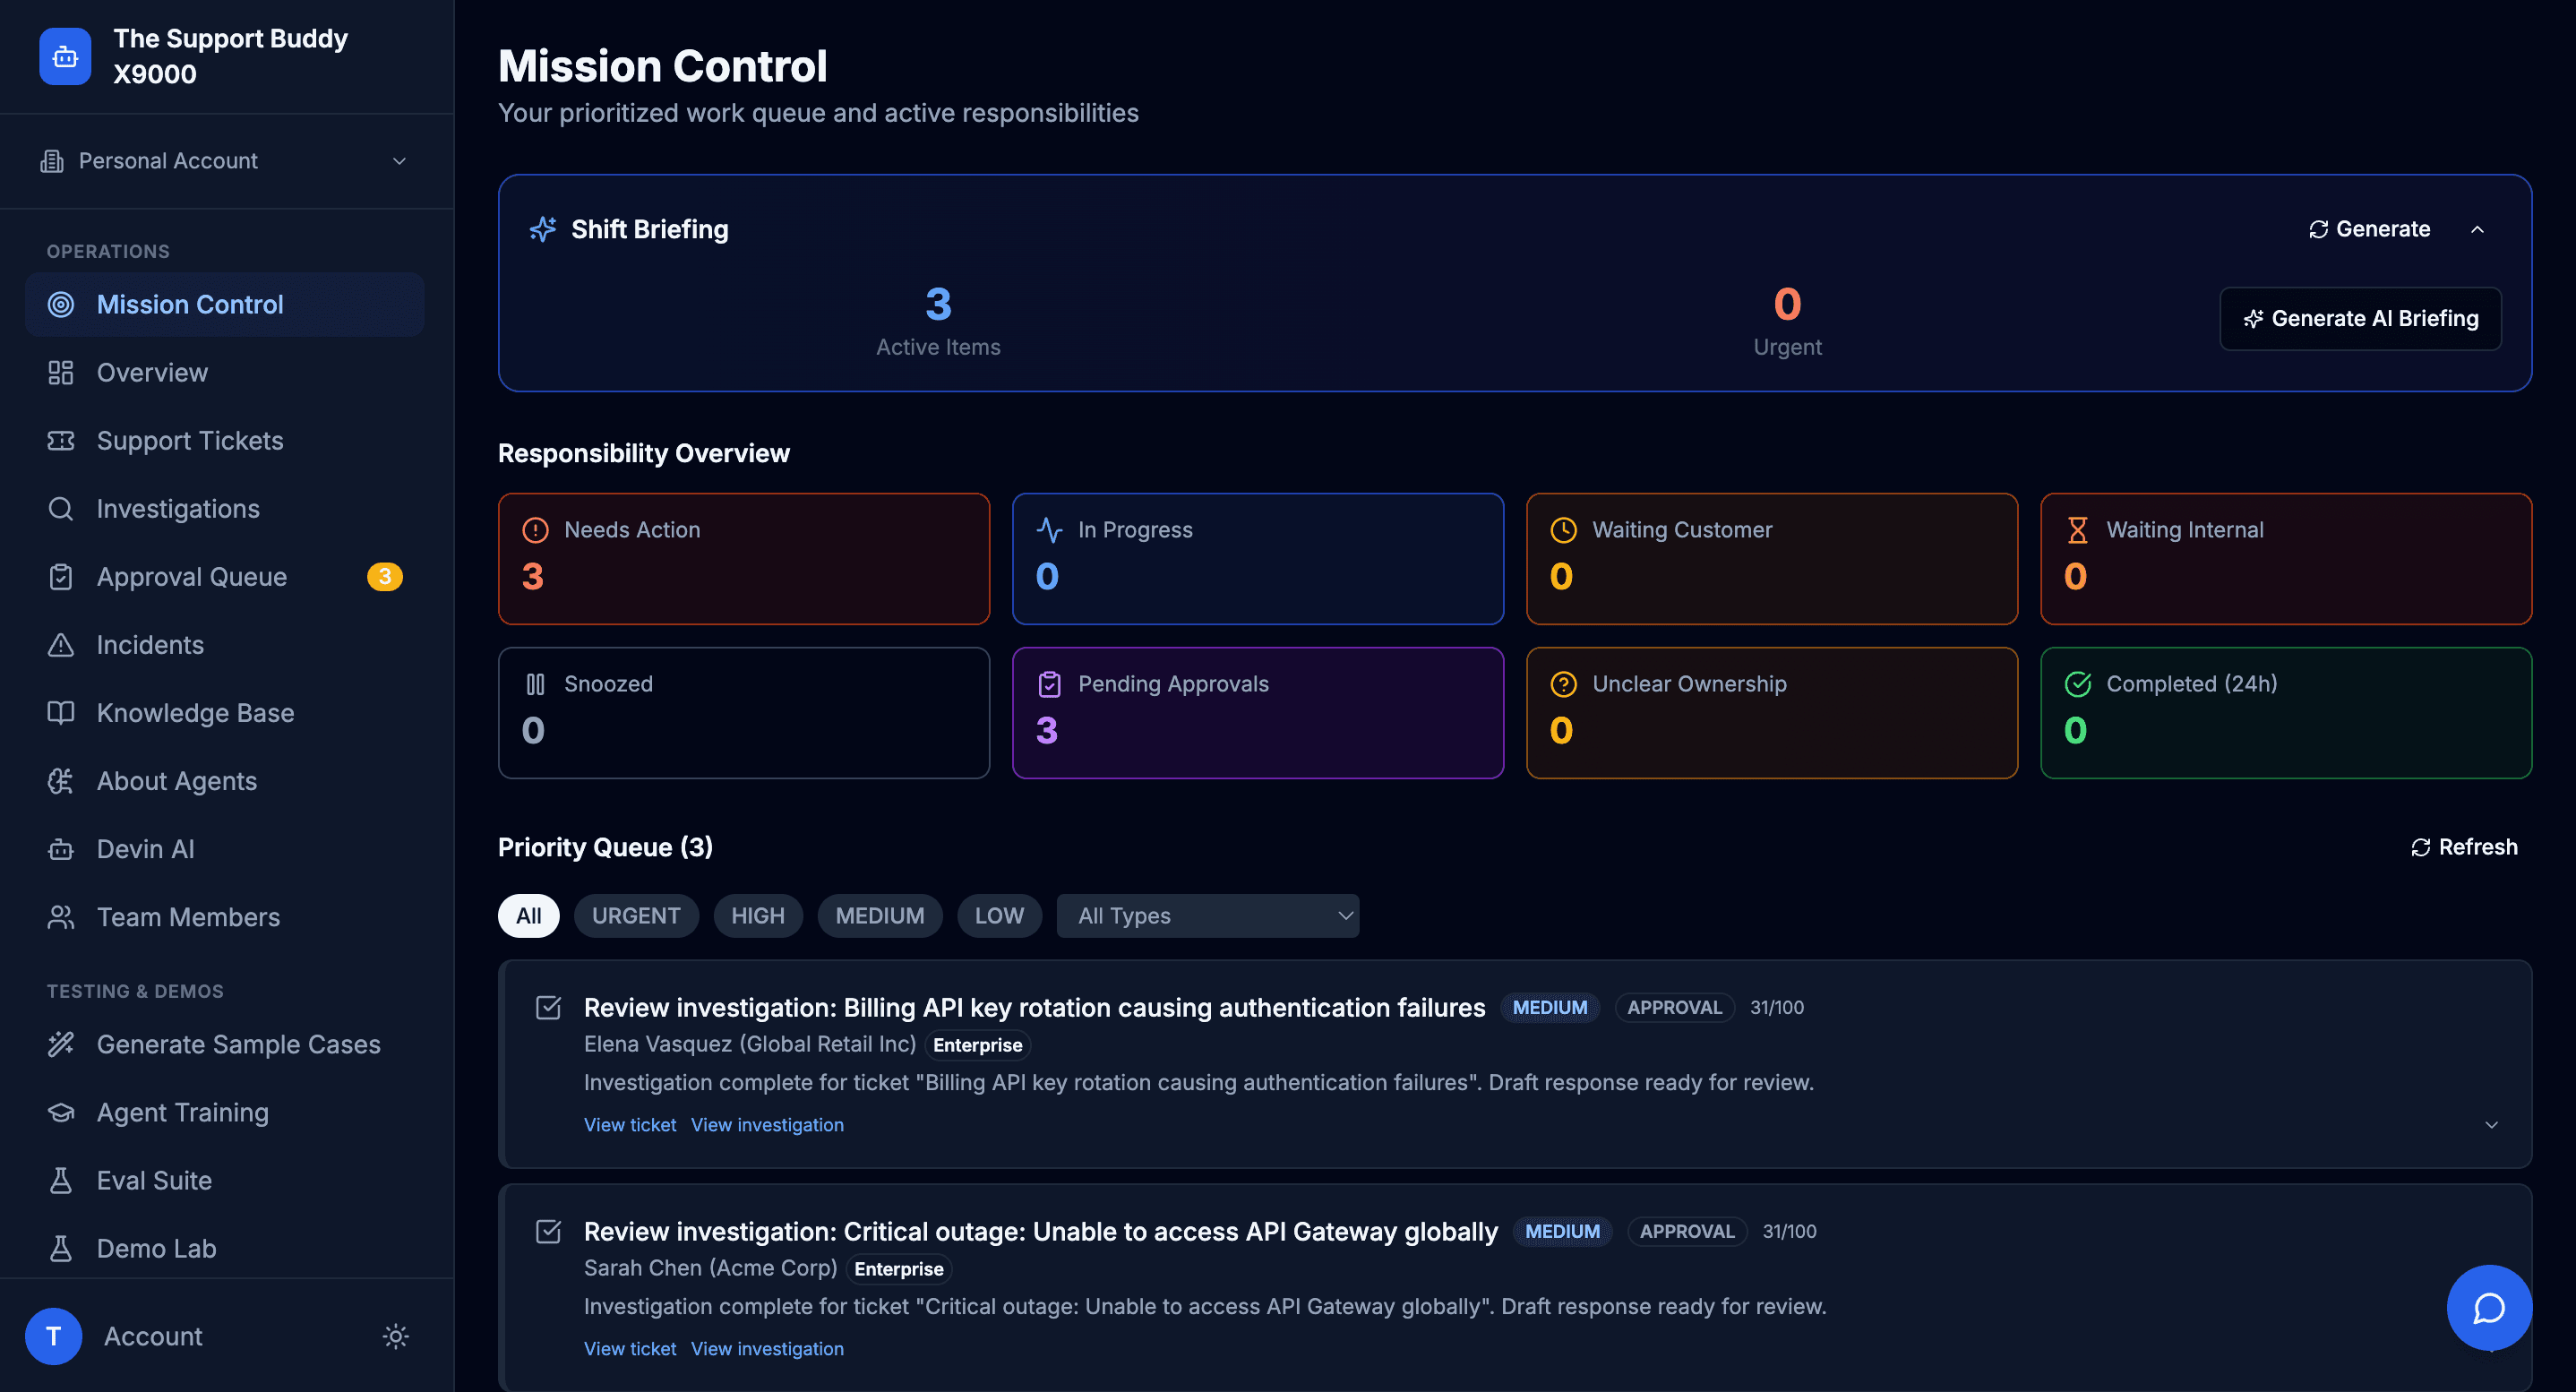
Task: Expand the Billing API key rotation queue item
Action: click(2491, 1124)
